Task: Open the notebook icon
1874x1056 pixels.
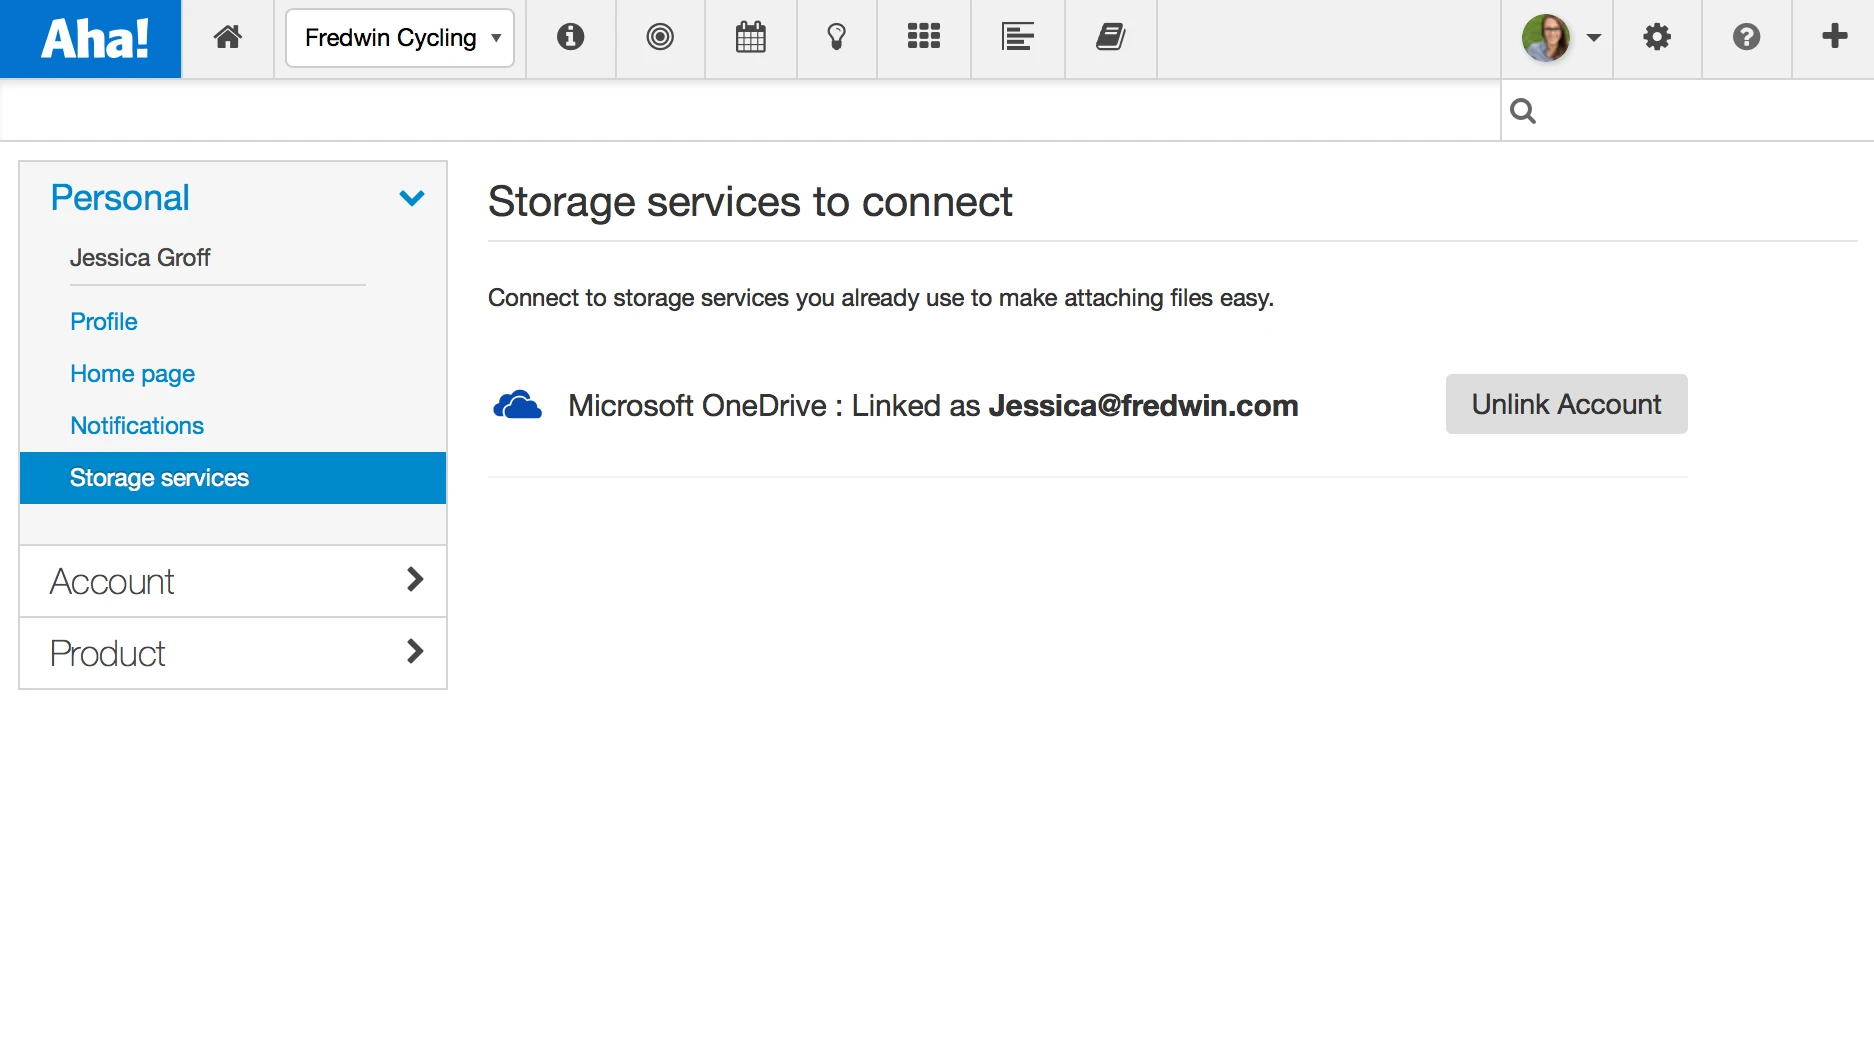Action: pos(1110,38)
